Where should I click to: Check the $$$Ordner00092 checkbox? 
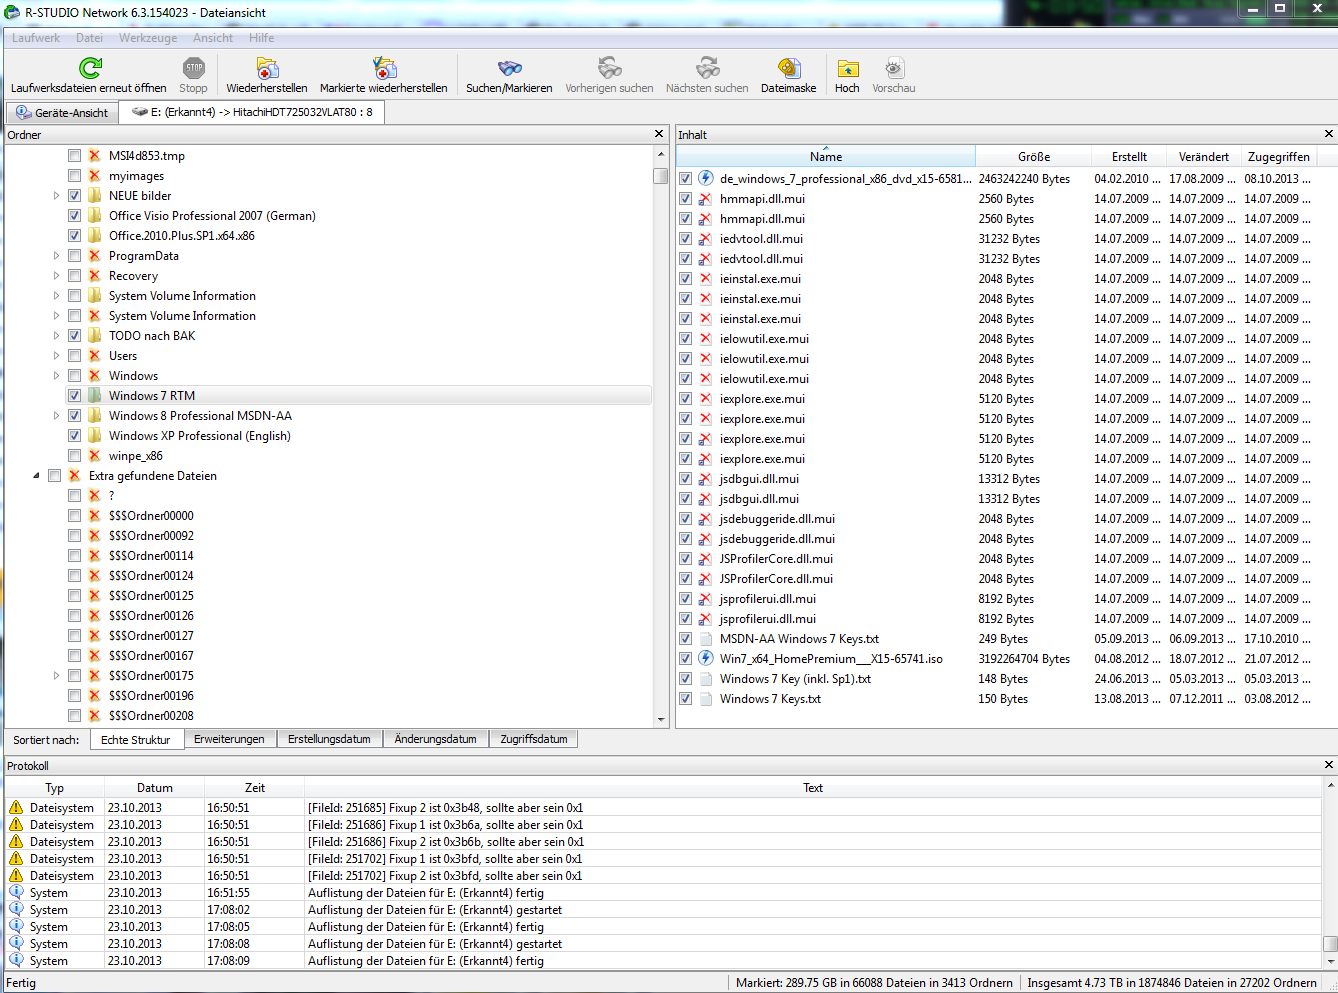click(x=75, y=536)
